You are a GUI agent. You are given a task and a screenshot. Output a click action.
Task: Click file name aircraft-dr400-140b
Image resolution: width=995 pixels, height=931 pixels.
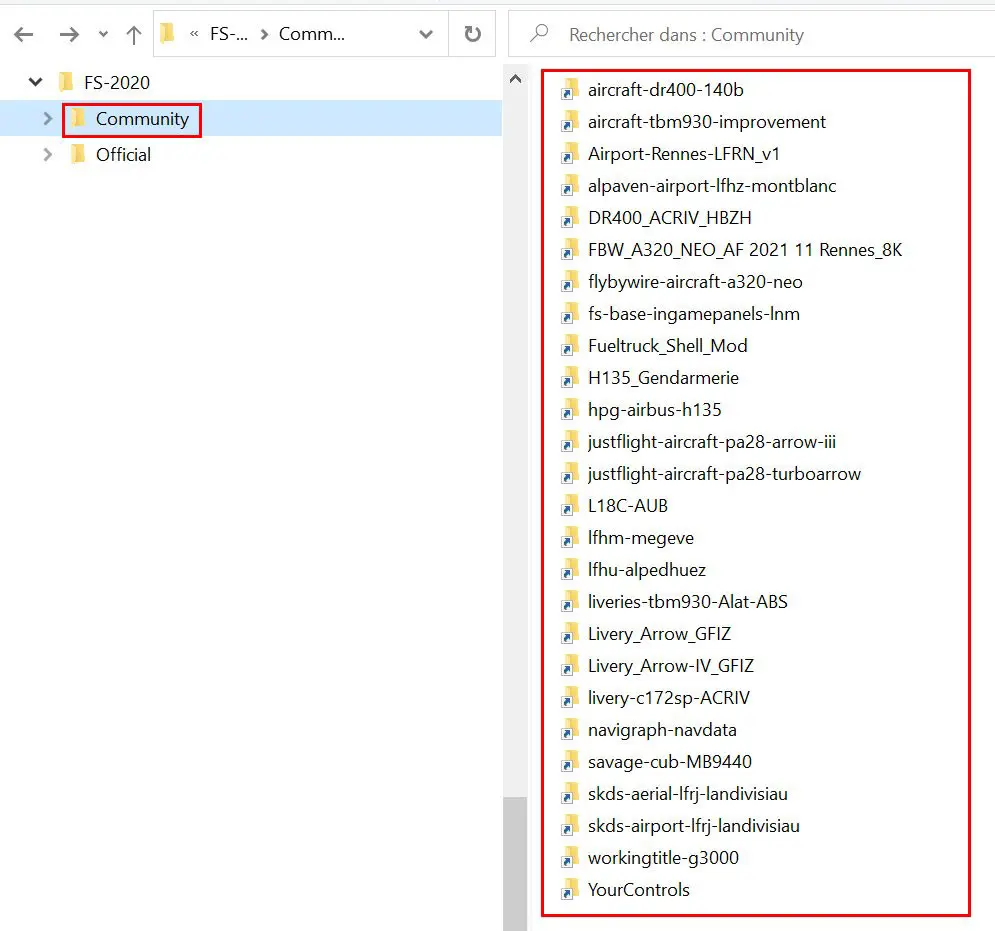[x=665, y=89]
